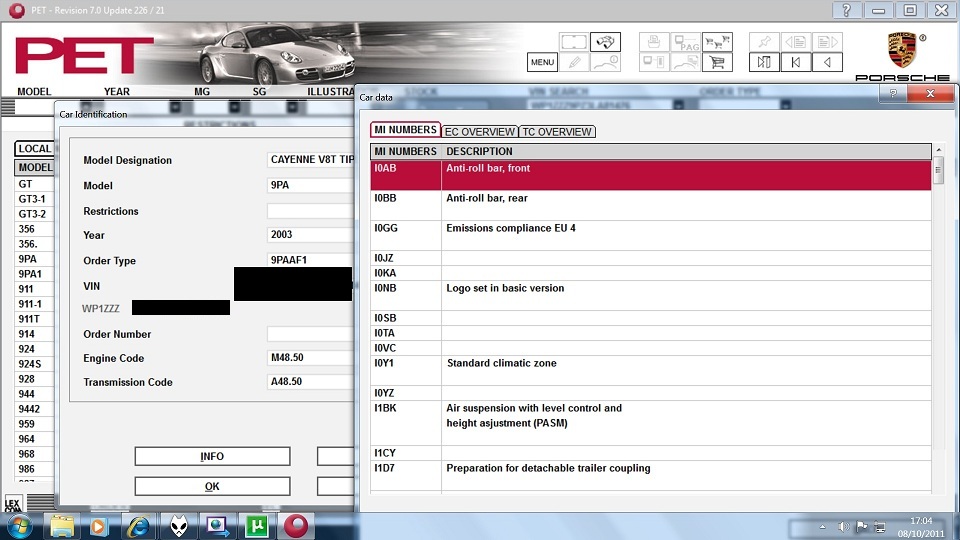Click the Restrictions input field
Screen dimensions: 960x540
[310, 211]
